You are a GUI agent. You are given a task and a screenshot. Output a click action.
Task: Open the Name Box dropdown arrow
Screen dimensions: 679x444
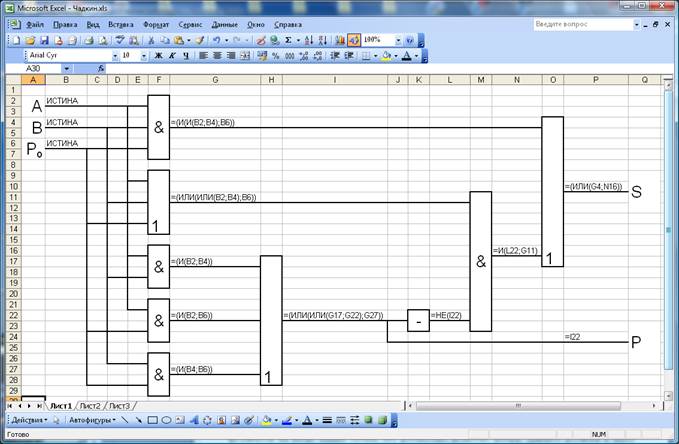(x=66, y=68)
